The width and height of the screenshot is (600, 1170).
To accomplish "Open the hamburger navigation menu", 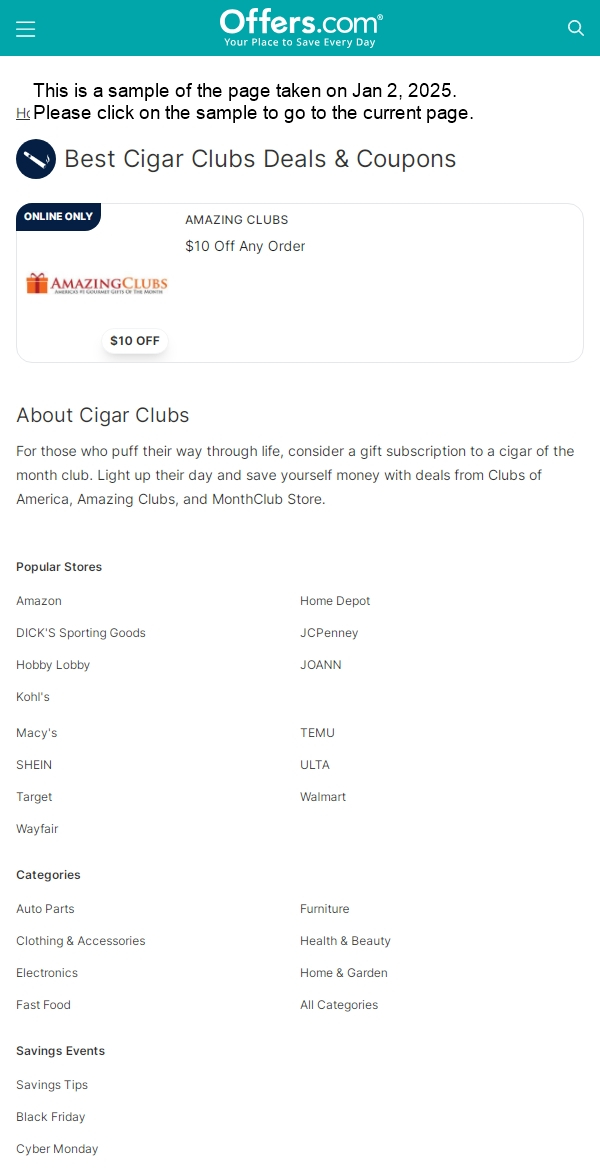I will pyautogui.click(x=25, y=28).
